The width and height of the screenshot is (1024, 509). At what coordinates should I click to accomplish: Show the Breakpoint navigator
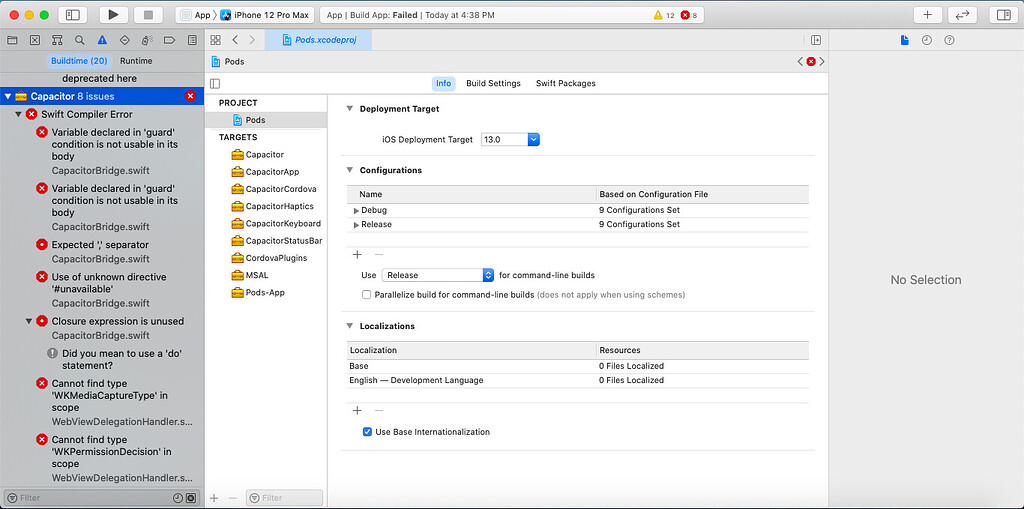(x=169, y=40)
